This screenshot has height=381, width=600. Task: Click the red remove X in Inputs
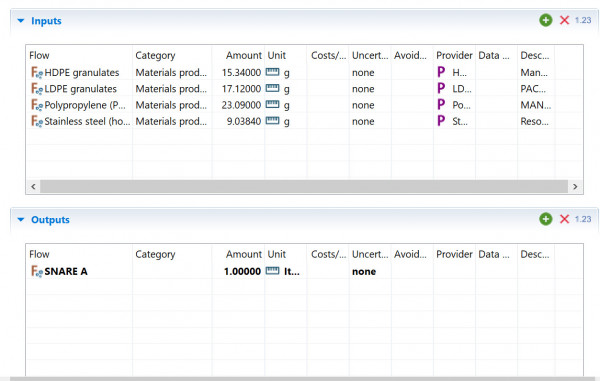coord(564,20)
